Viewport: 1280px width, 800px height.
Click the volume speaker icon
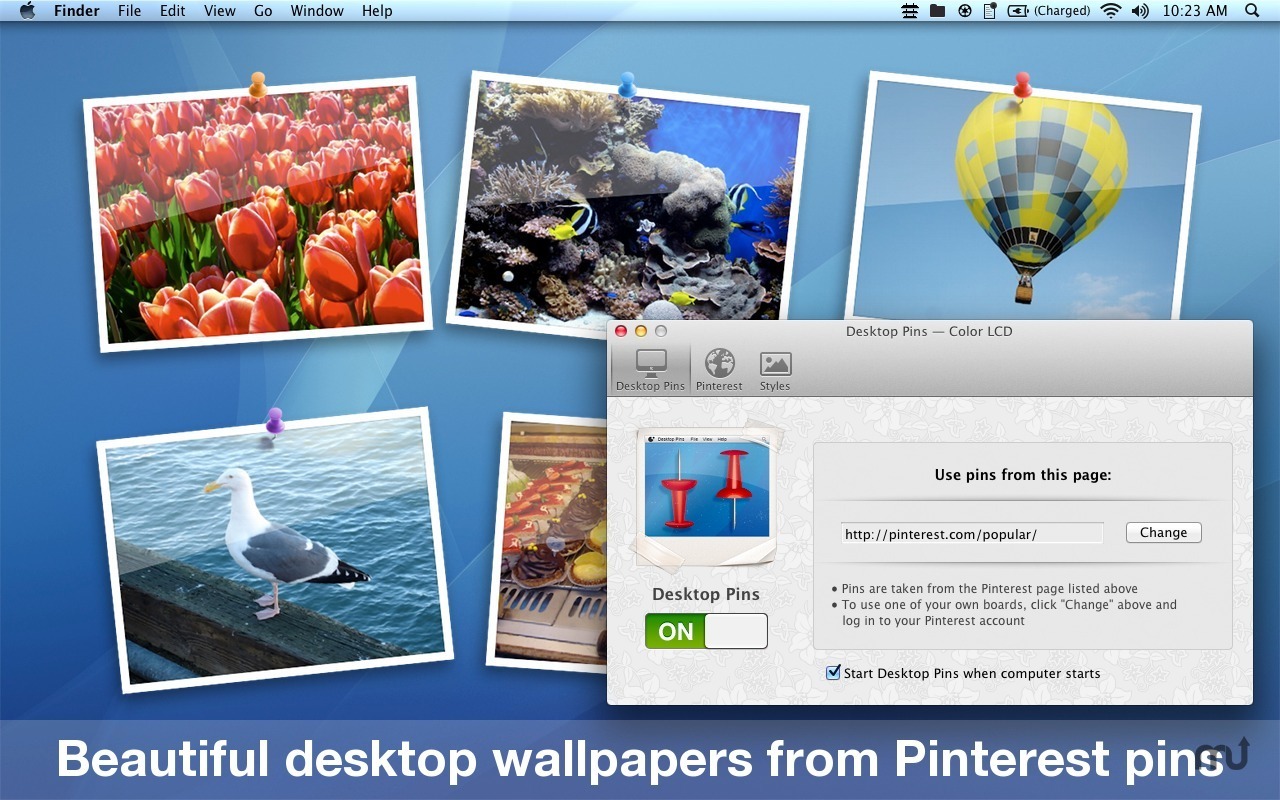tap(1140, 11)
